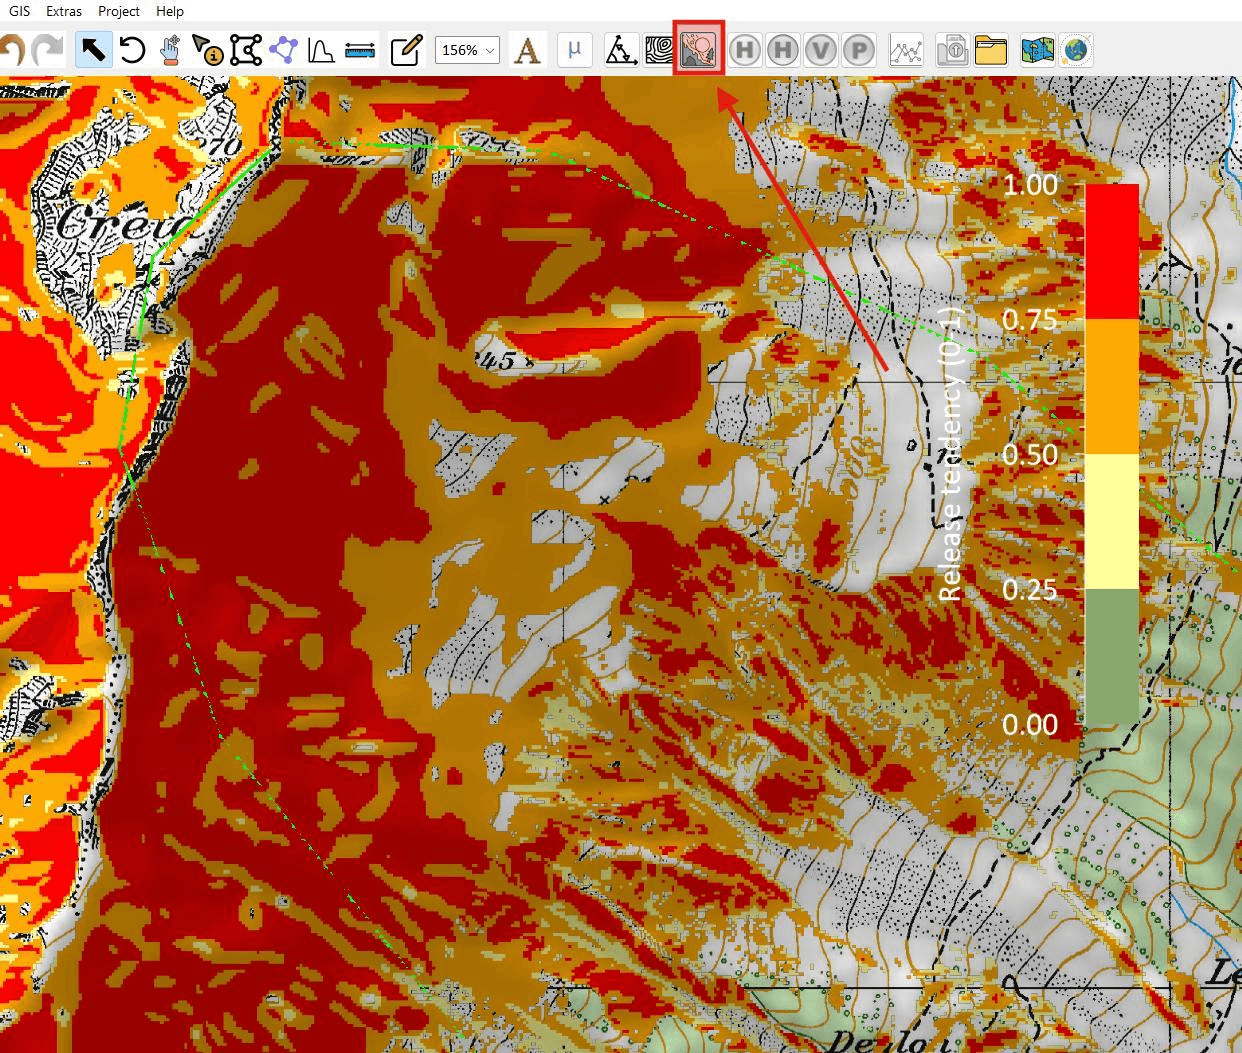Click the '0.50' legend value
Image resolution: width=1242 pixels, height=1053 pixels.
[x=1030, y=455]
